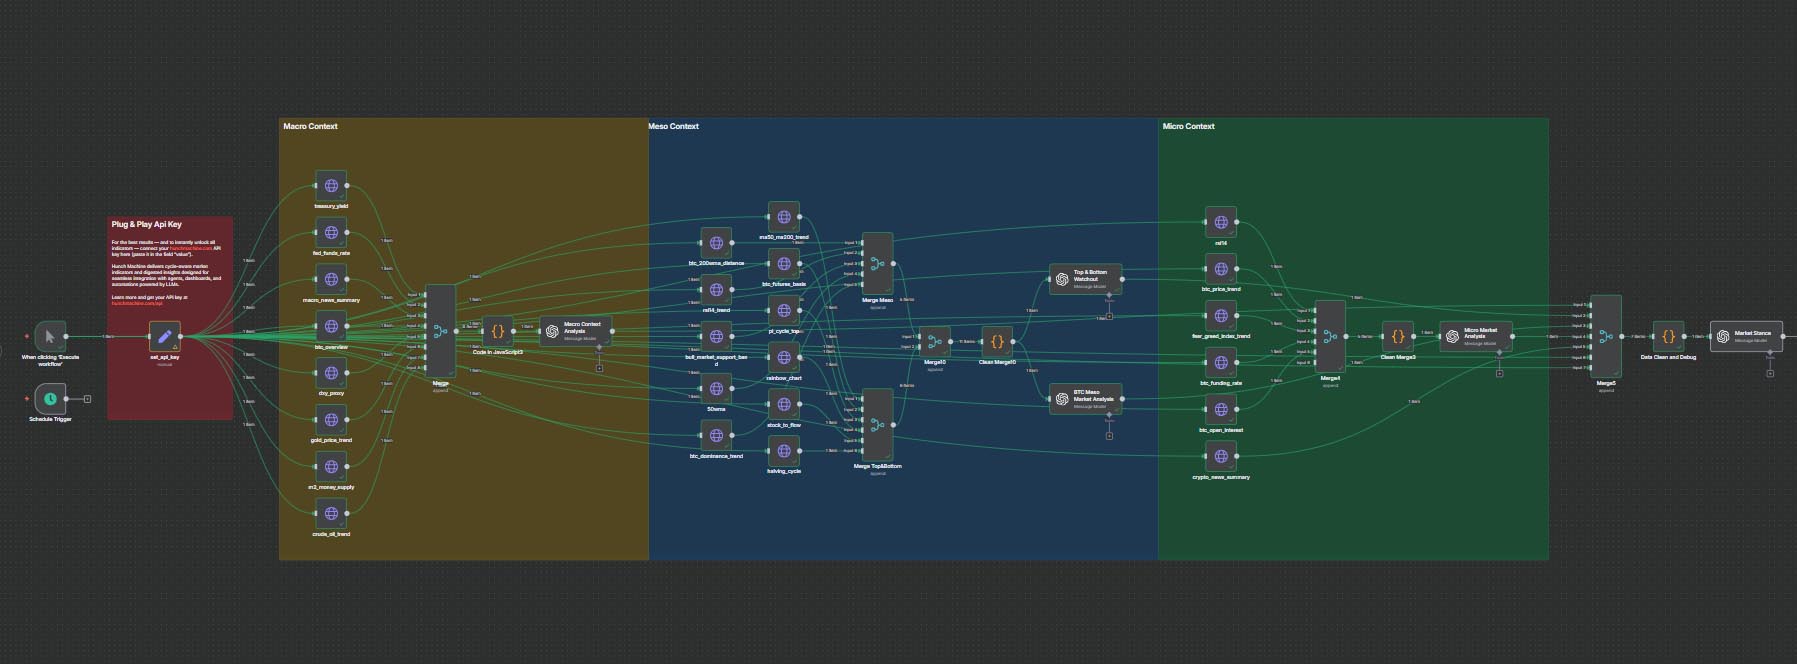Select the Merge Meso node
The width and height of the screenshot is (1797, 664).
click(877, 264)
